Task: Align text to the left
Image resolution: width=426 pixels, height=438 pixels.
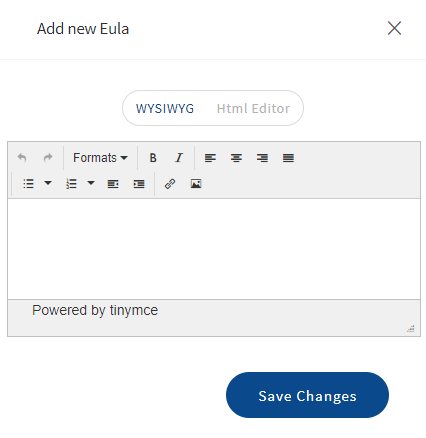Action: point(210,158)
